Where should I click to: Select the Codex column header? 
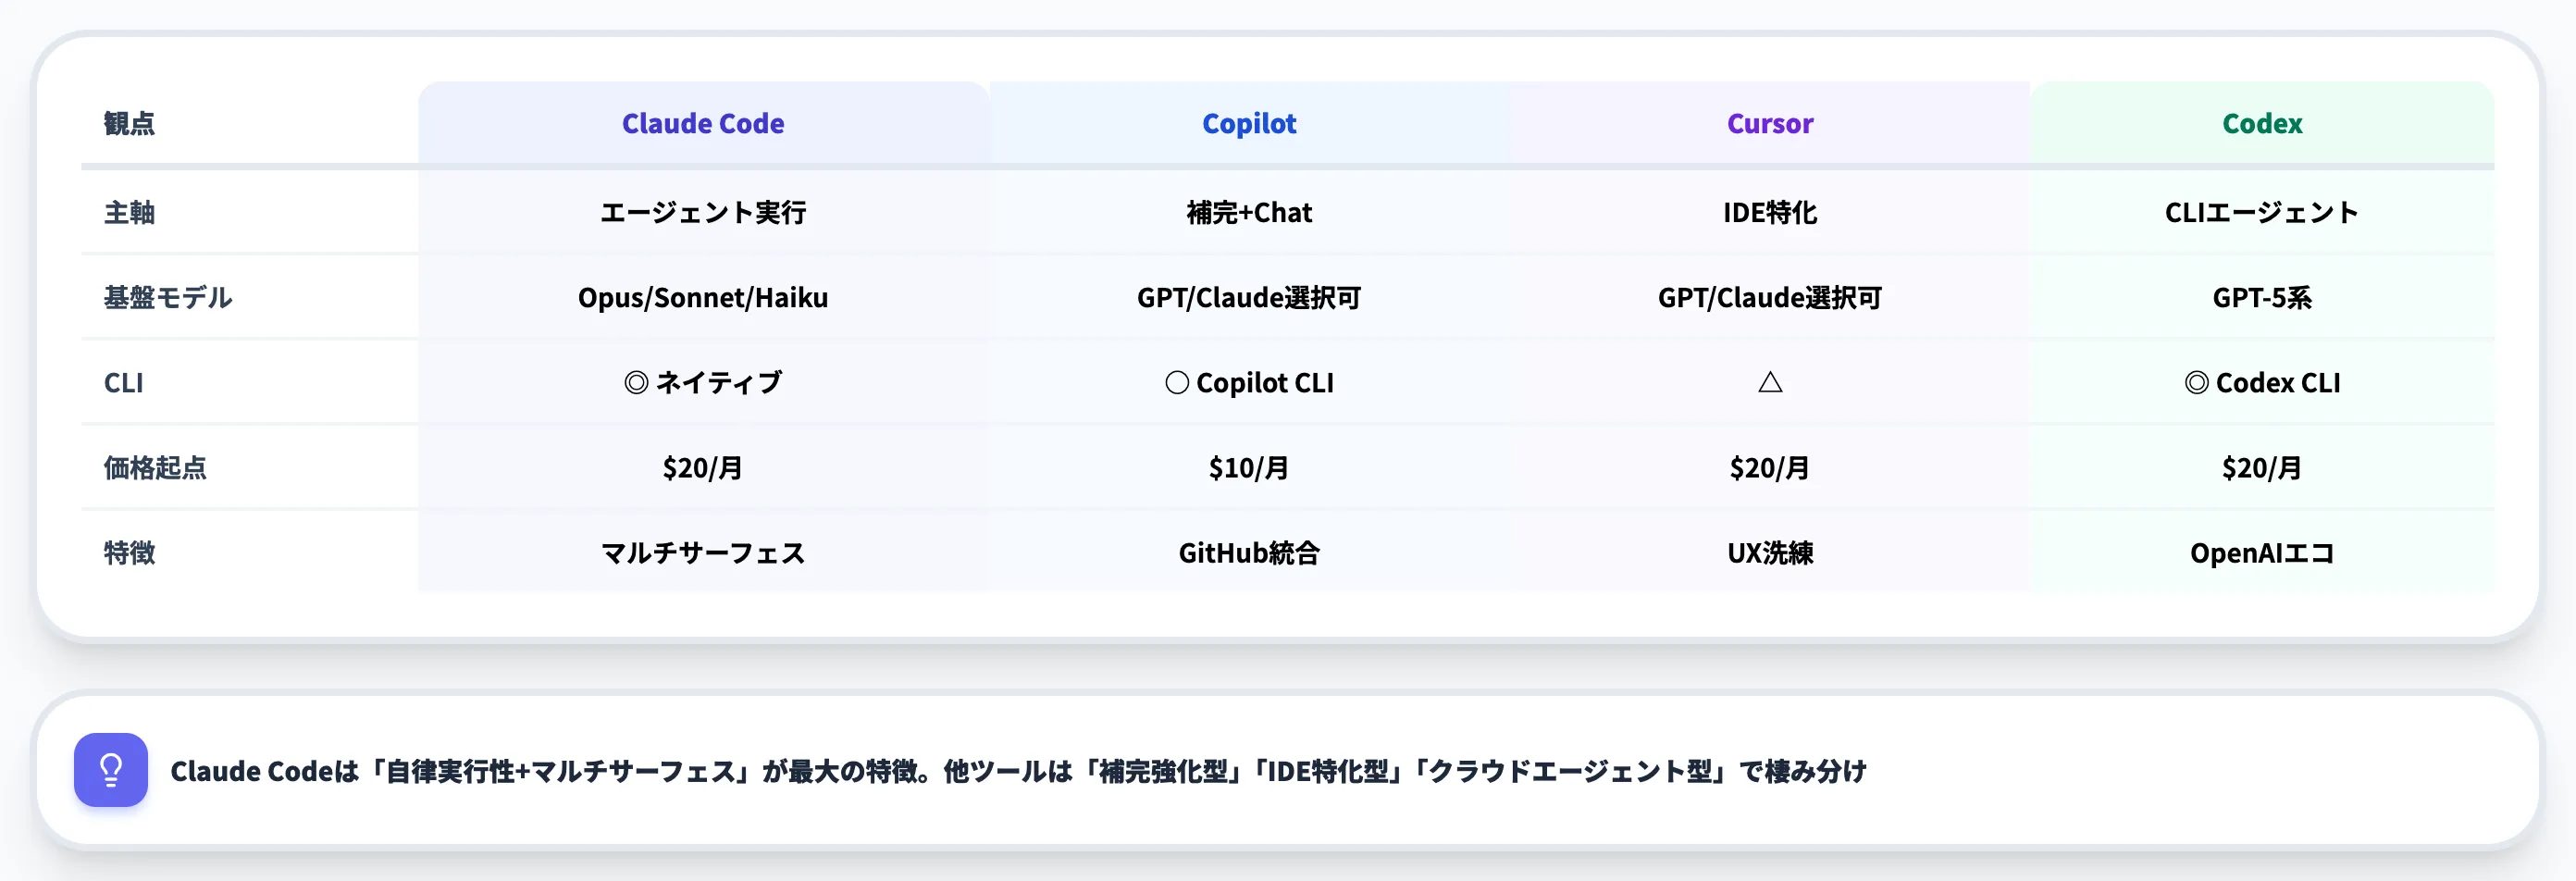click(2262, 123)
